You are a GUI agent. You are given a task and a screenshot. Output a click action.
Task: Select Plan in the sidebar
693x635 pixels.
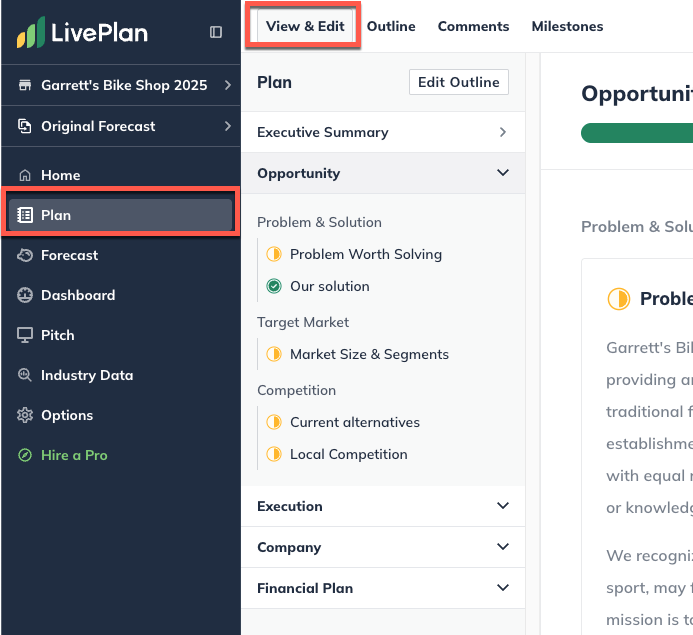(x=120, y=215)
